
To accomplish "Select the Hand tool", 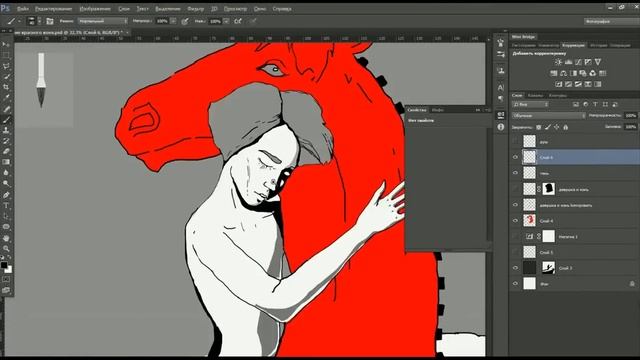I will tap(6, 238).
